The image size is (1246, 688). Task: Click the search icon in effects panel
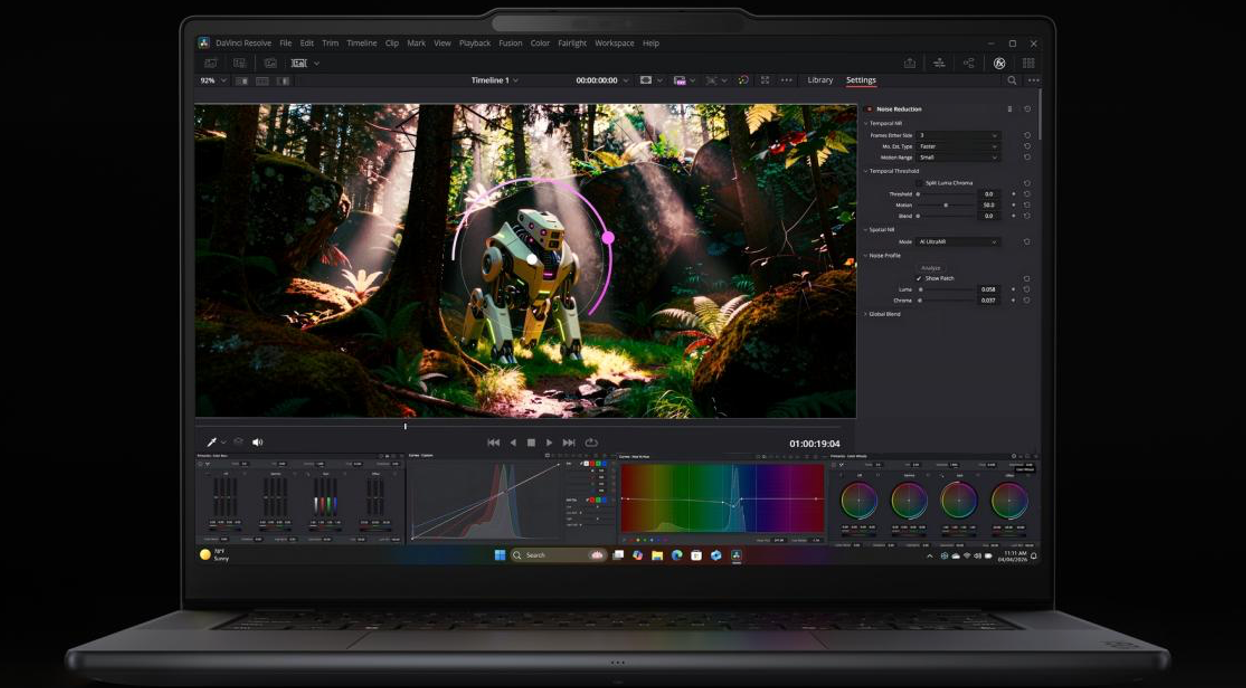click(x=1012, y=80)
